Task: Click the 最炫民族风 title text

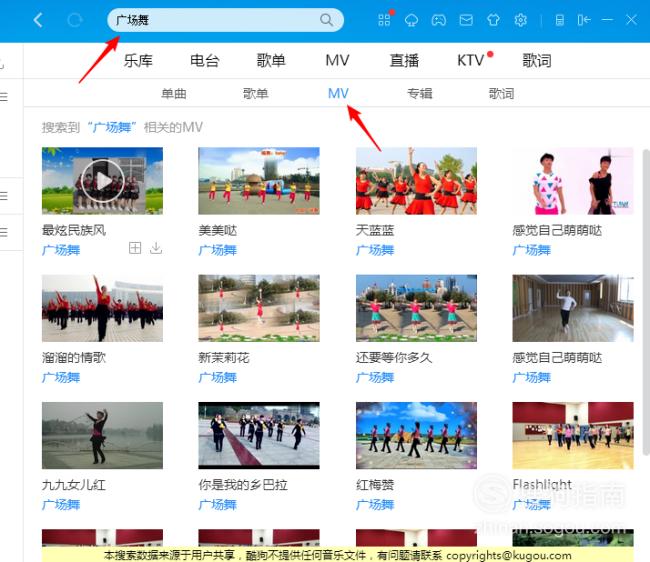Action: (x=74, y=230)
